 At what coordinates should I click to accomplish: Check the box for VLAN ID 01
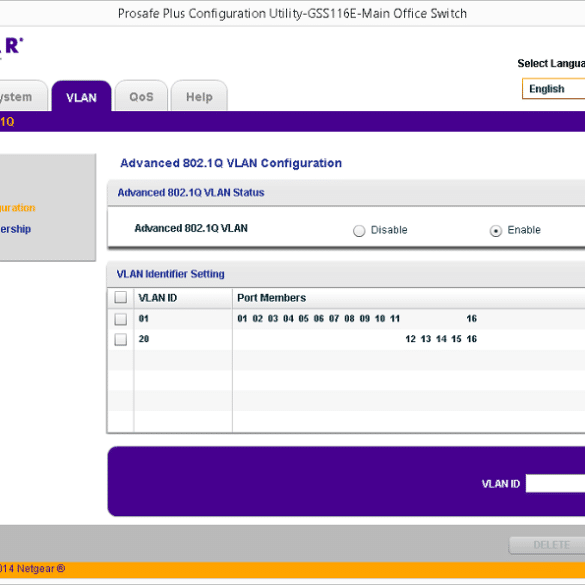click(121, 319)
